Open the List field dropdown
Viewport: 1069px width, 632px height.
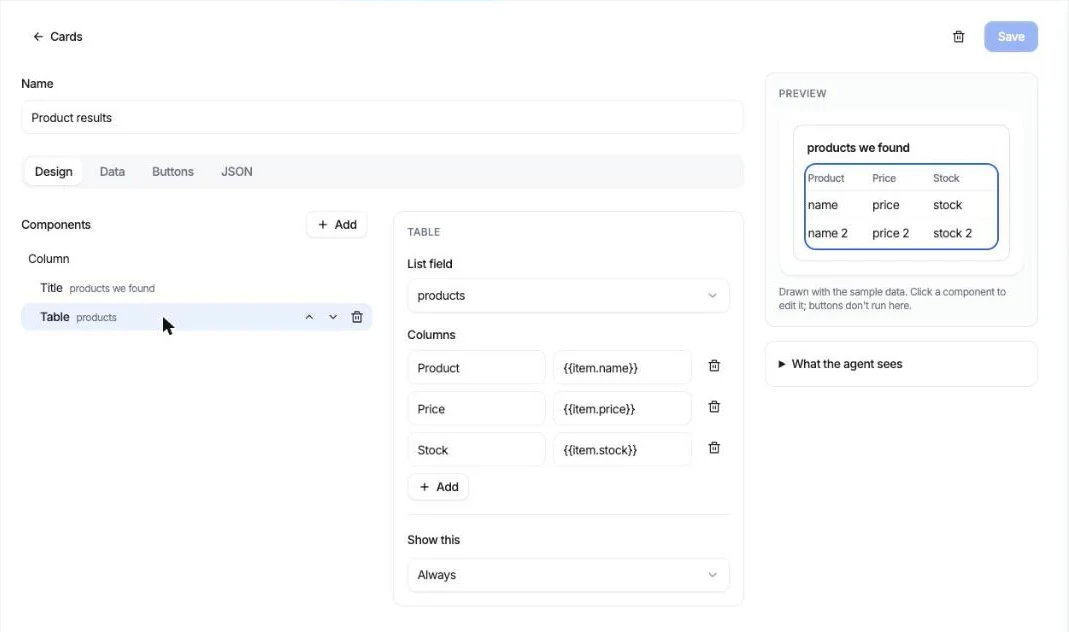click(568, 296)
